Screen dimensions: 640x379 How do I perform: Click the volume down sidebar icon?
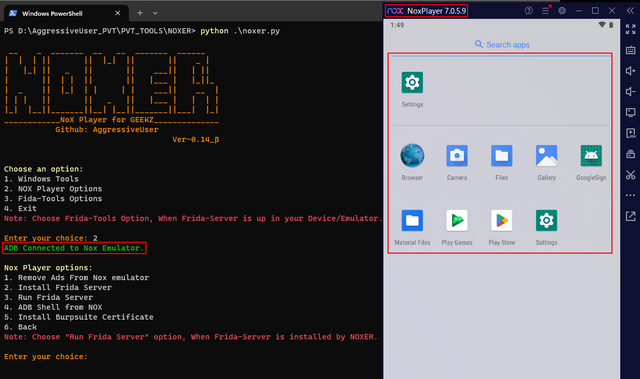(631, 91)
